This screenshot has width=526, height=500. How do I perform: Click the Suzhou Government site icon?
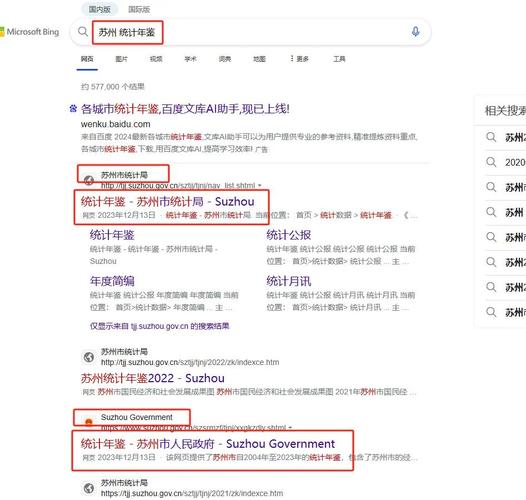[x=89, y=422]
